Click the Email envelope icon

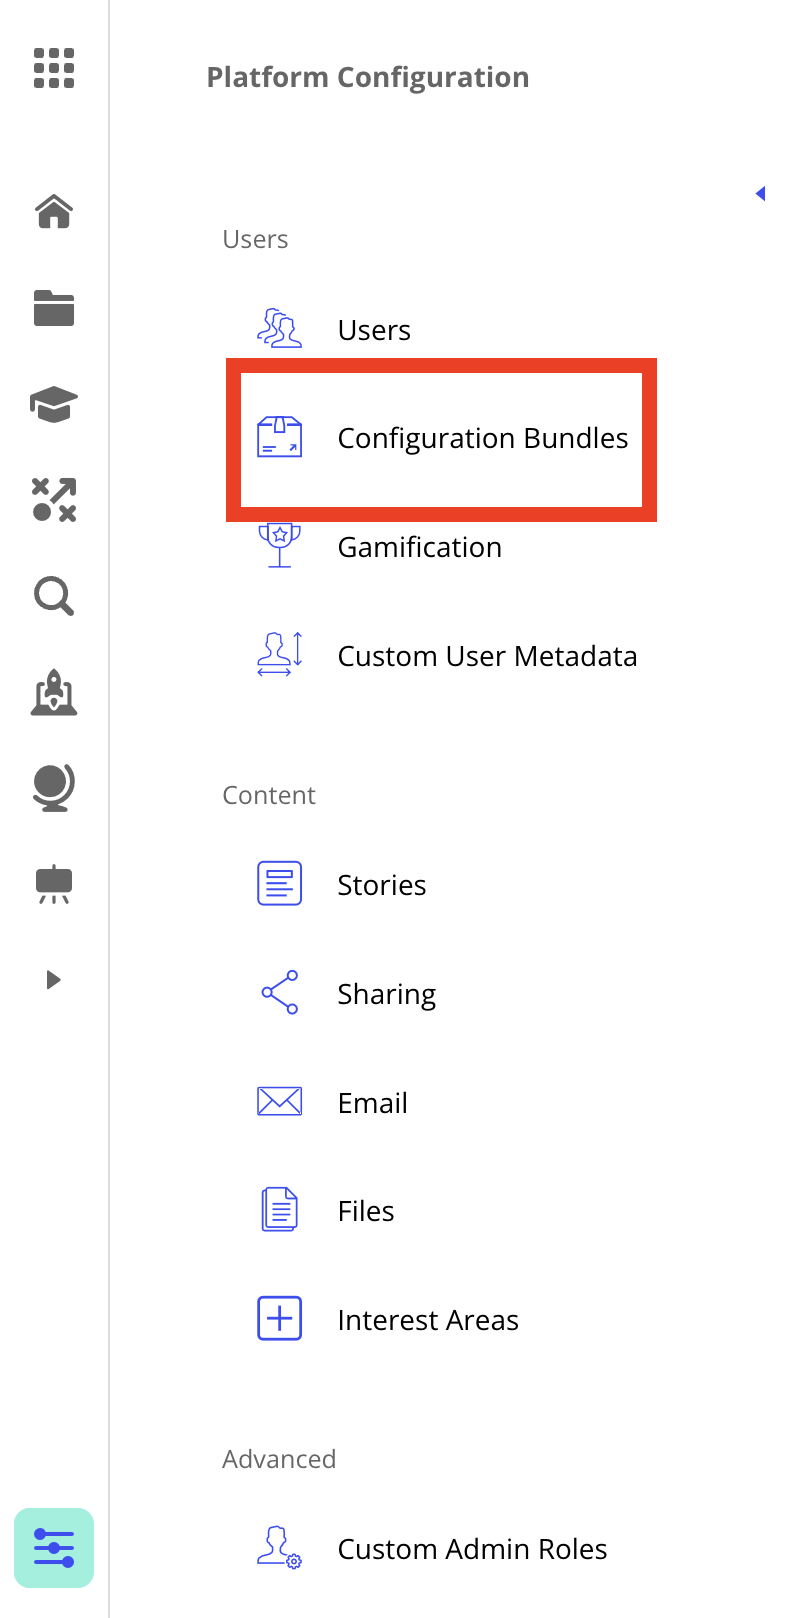(280, 1102)
